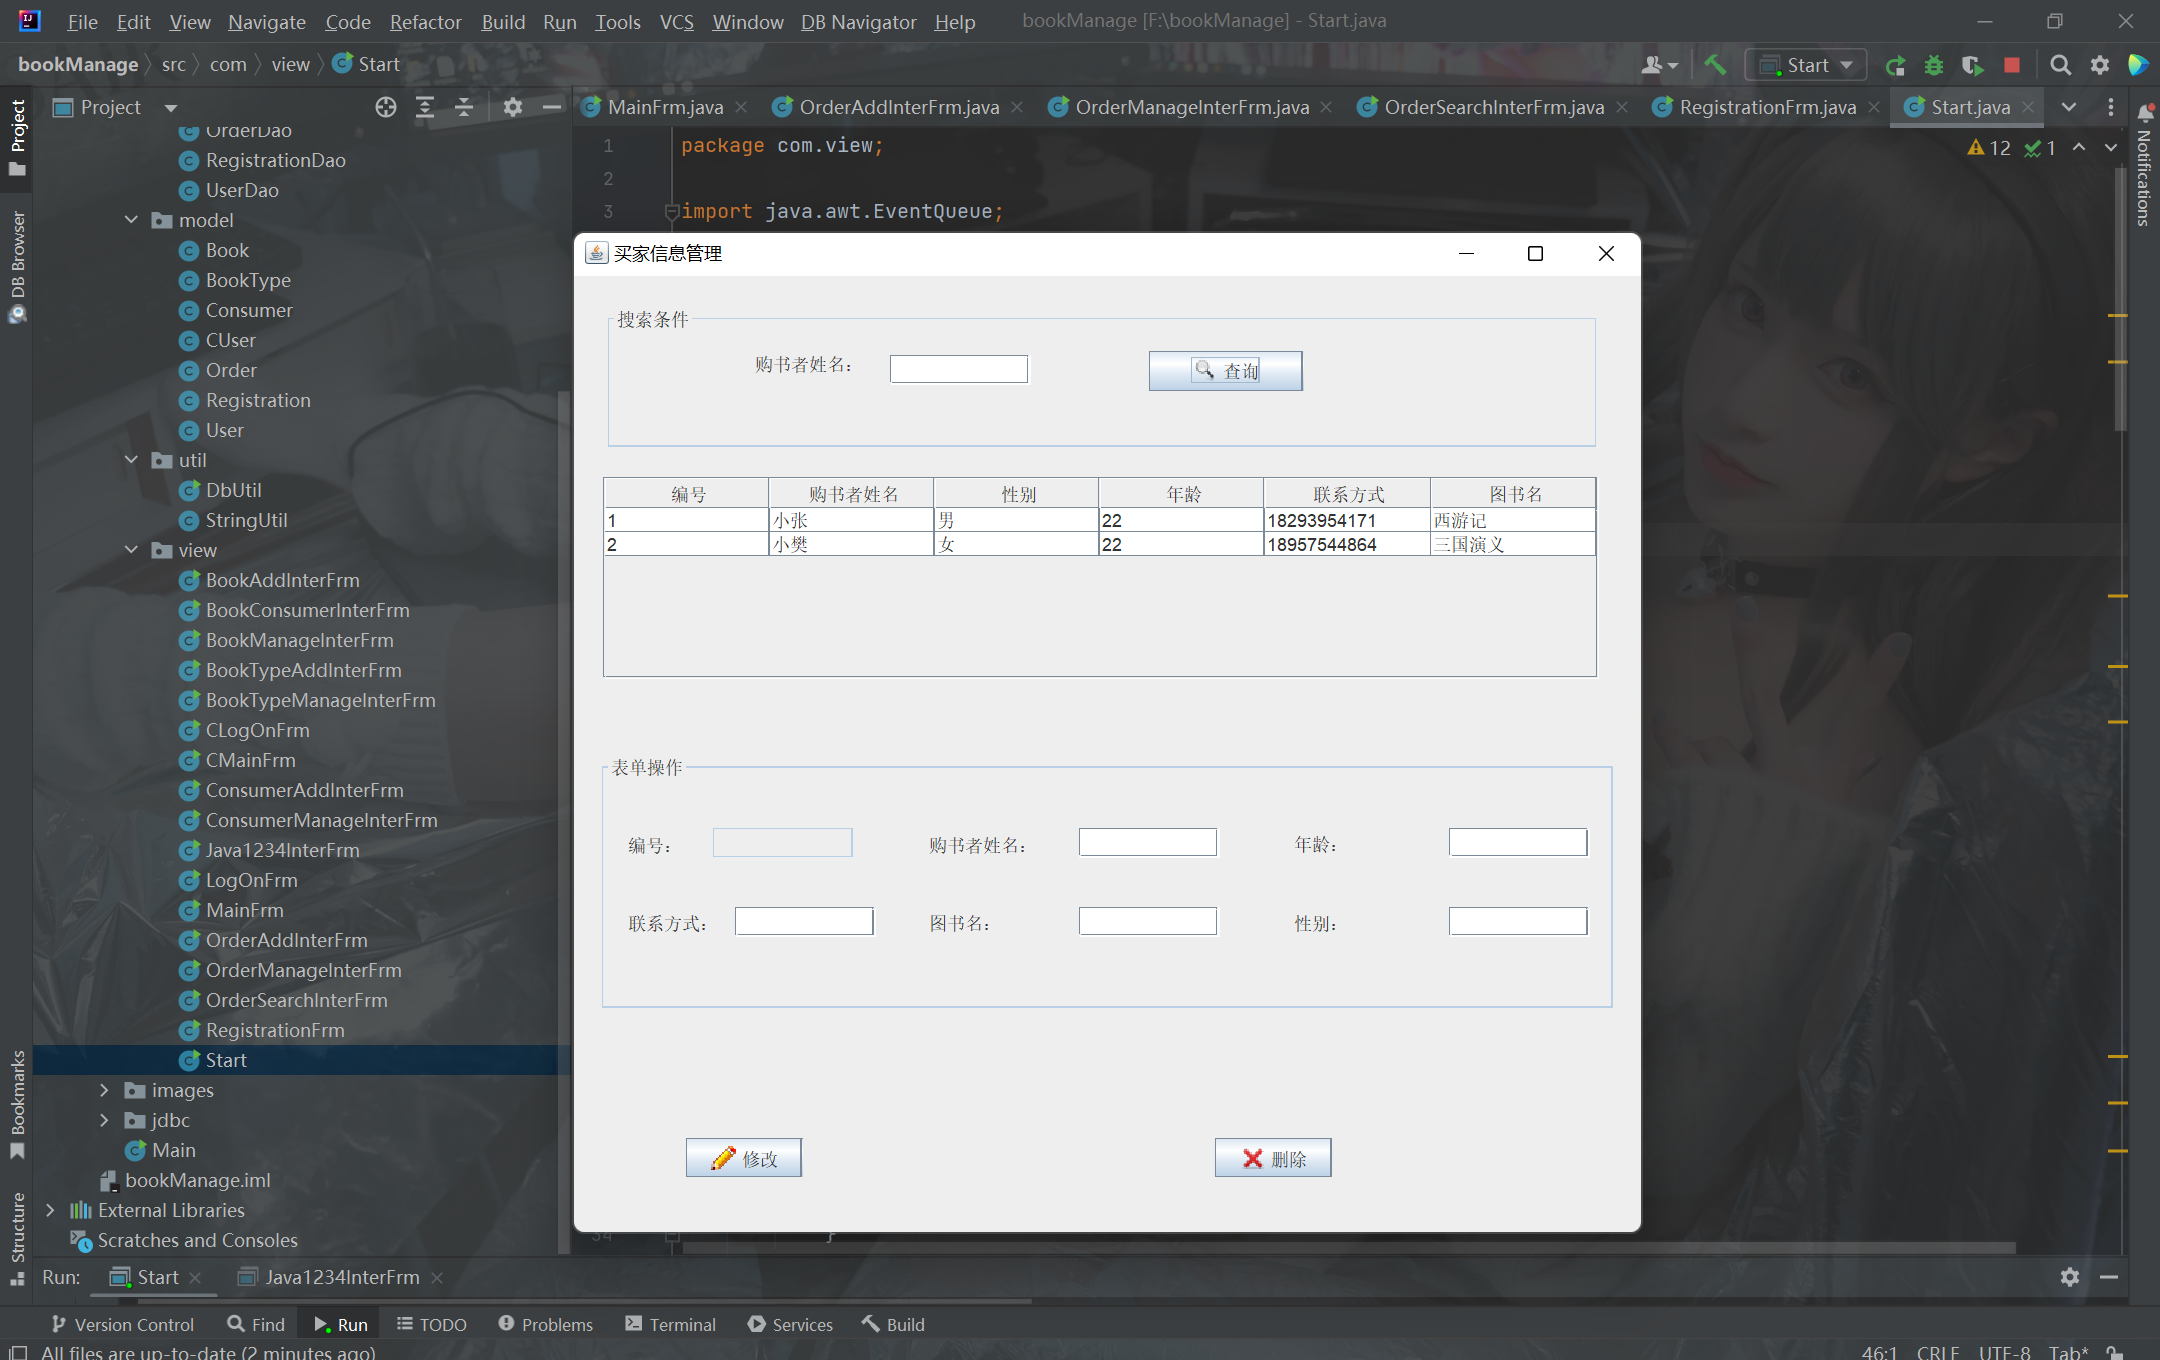Collapse the model folder

pyautogui.click(x=131, y=220)
